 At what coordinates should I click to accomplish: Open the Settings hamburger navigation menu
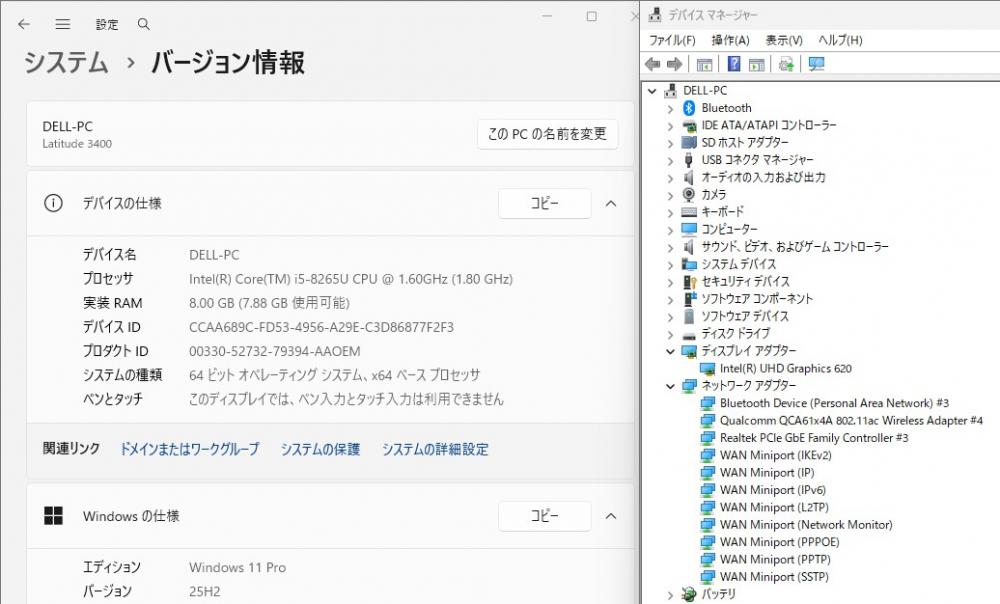click(x=62, y=24)
